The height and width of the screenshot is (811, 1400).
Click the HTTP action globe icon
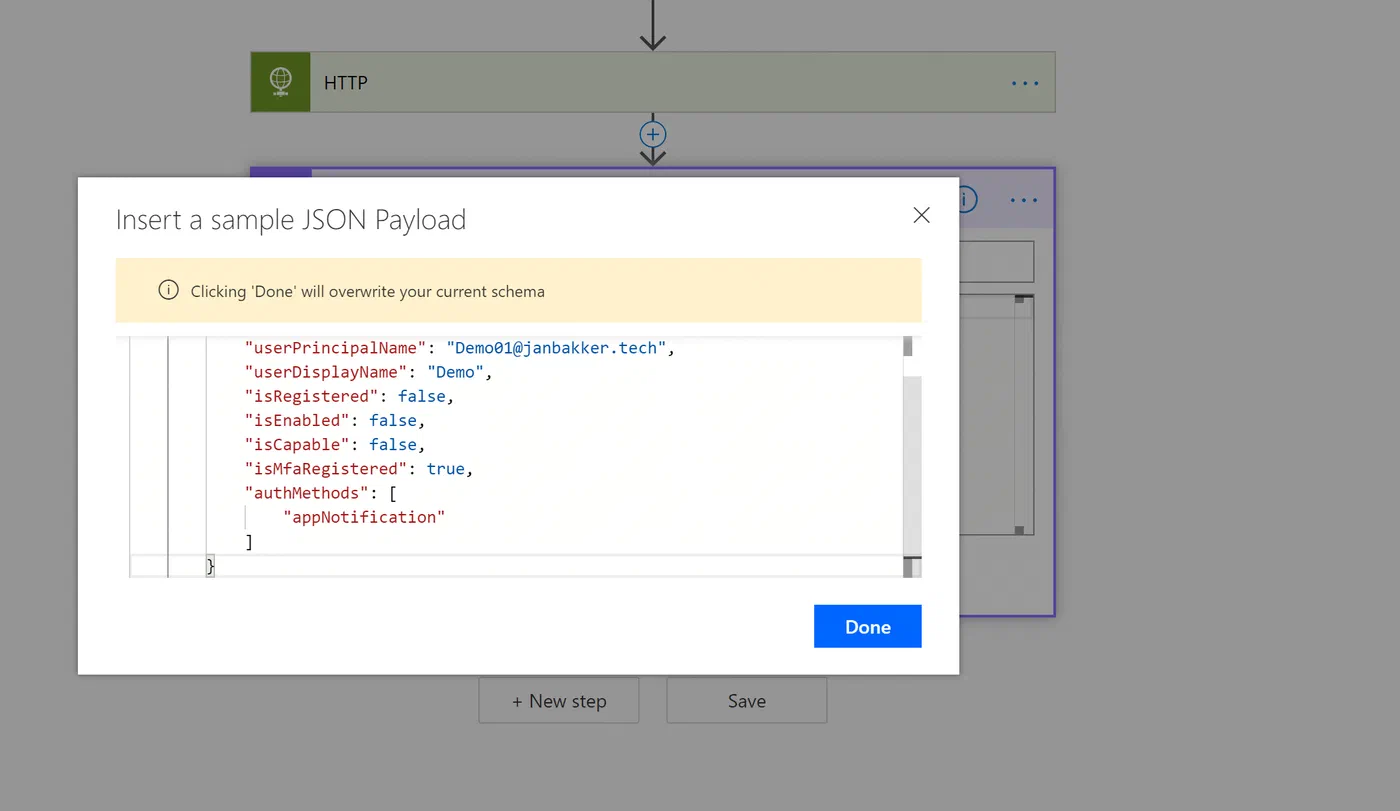click(281, 82)
